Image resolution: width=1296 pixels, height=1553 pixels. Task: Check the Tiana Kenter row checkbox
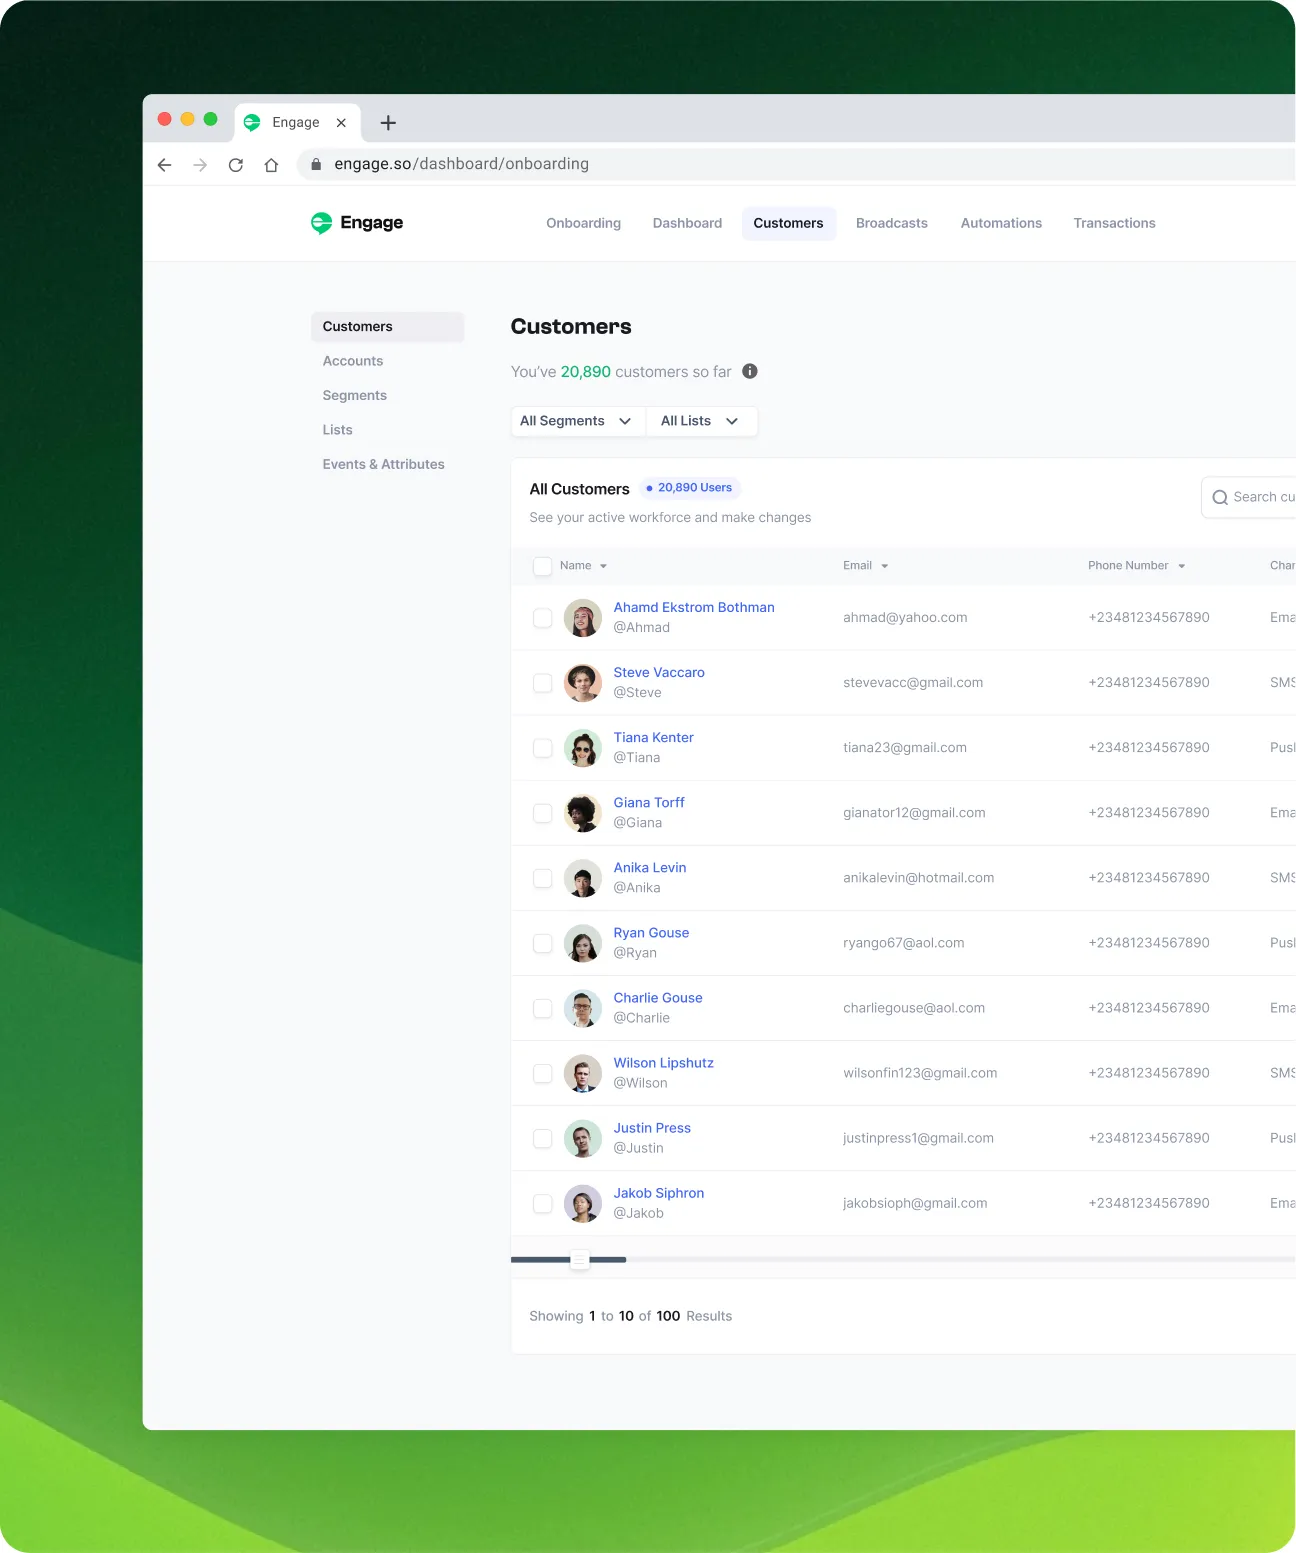pos(543,748)
